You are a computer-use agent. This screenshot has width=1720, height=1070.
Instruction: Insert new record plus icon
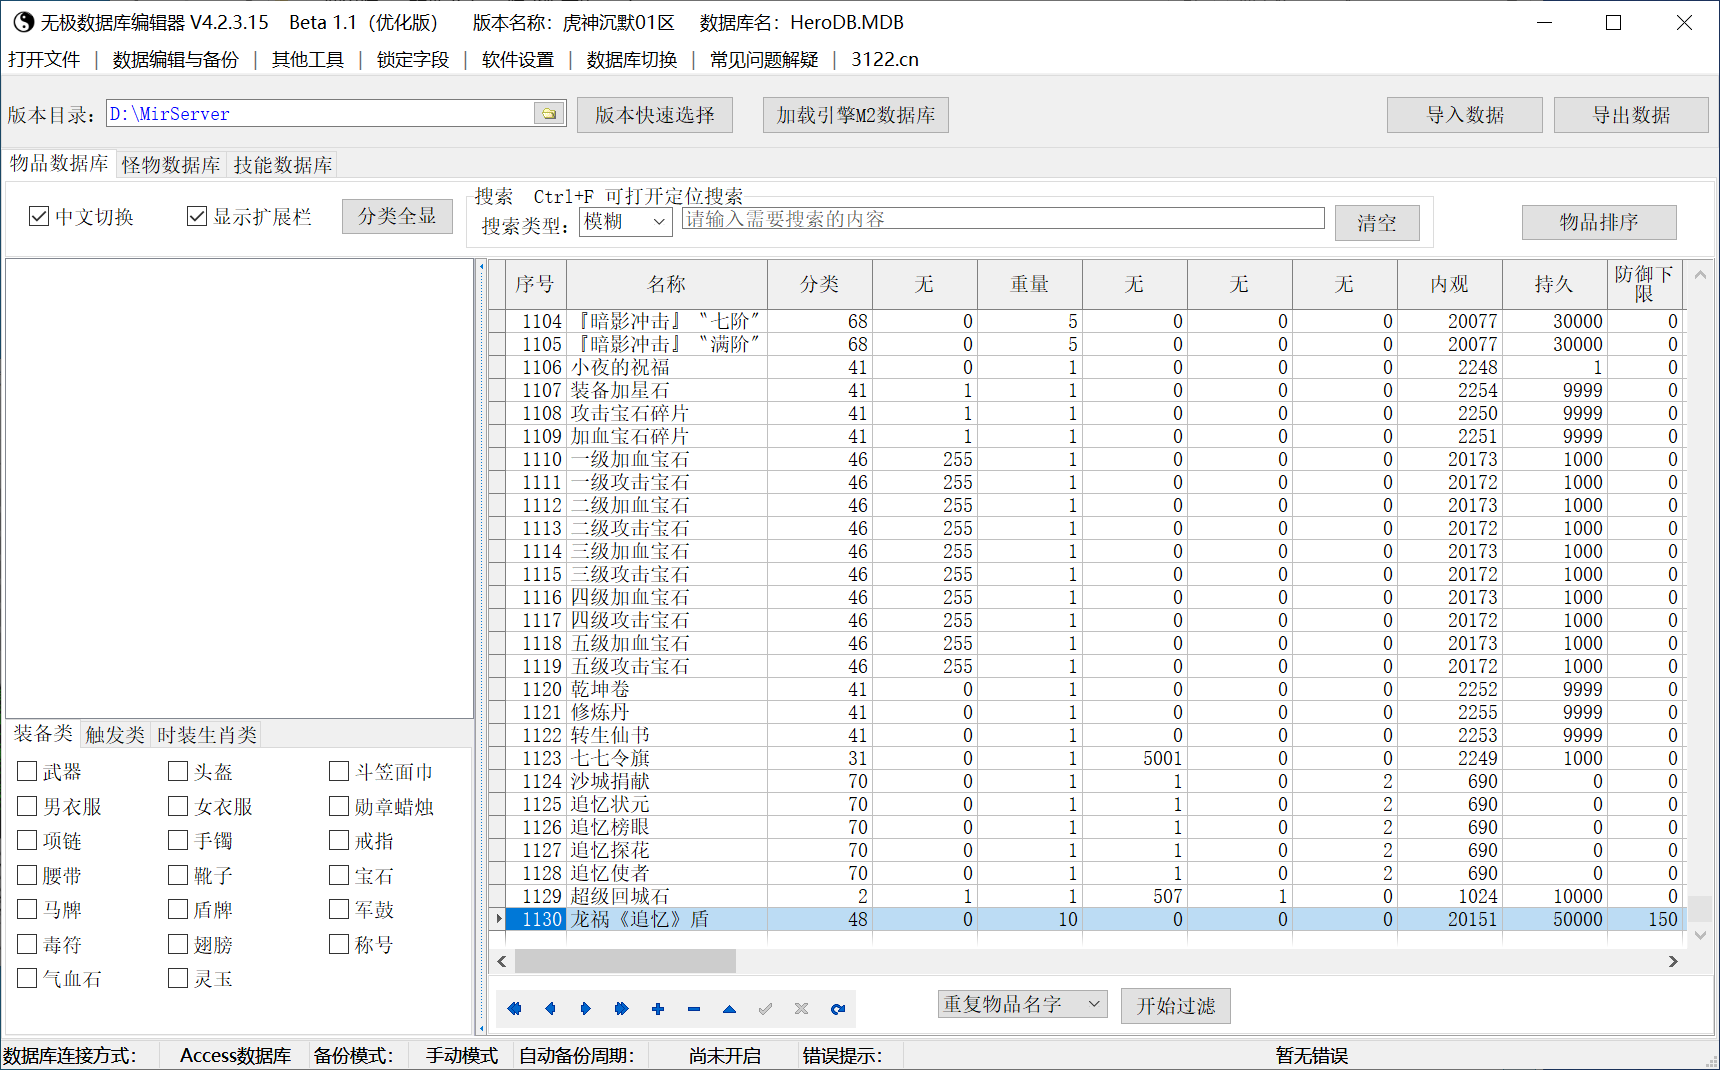[658, 1009]
